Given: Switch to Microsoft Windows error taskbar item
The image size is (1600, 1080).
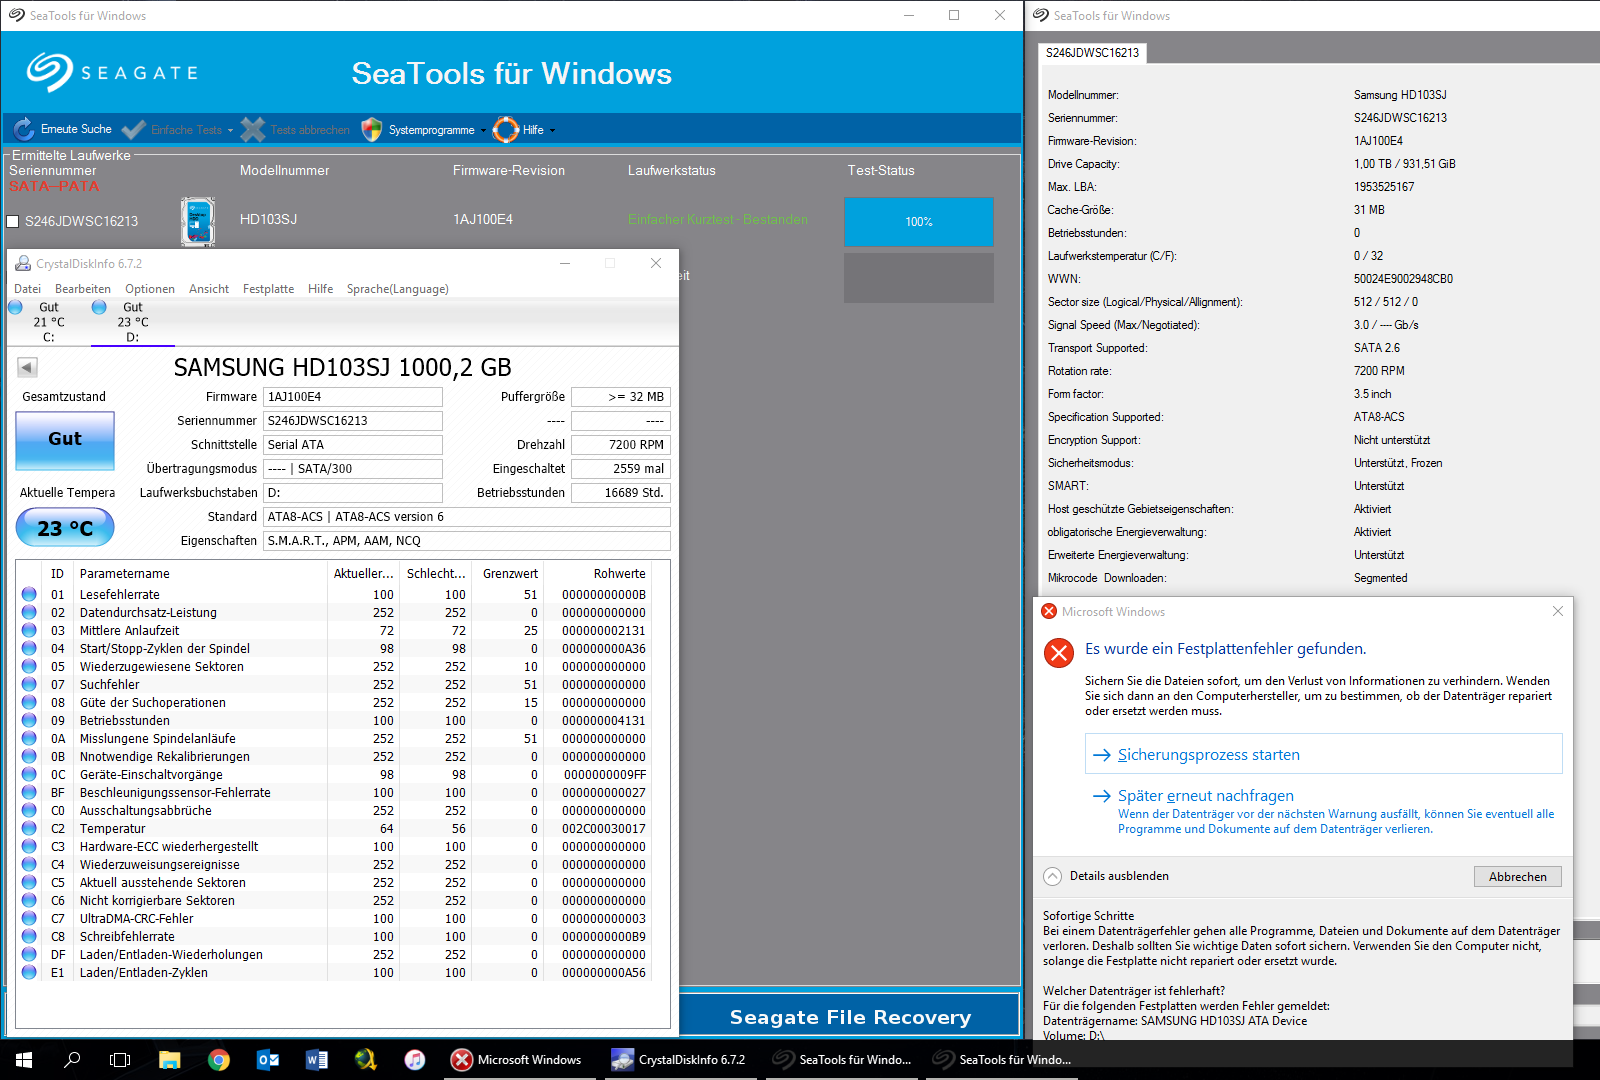Looking at the screenshot, I should [x=518, y=1060].
